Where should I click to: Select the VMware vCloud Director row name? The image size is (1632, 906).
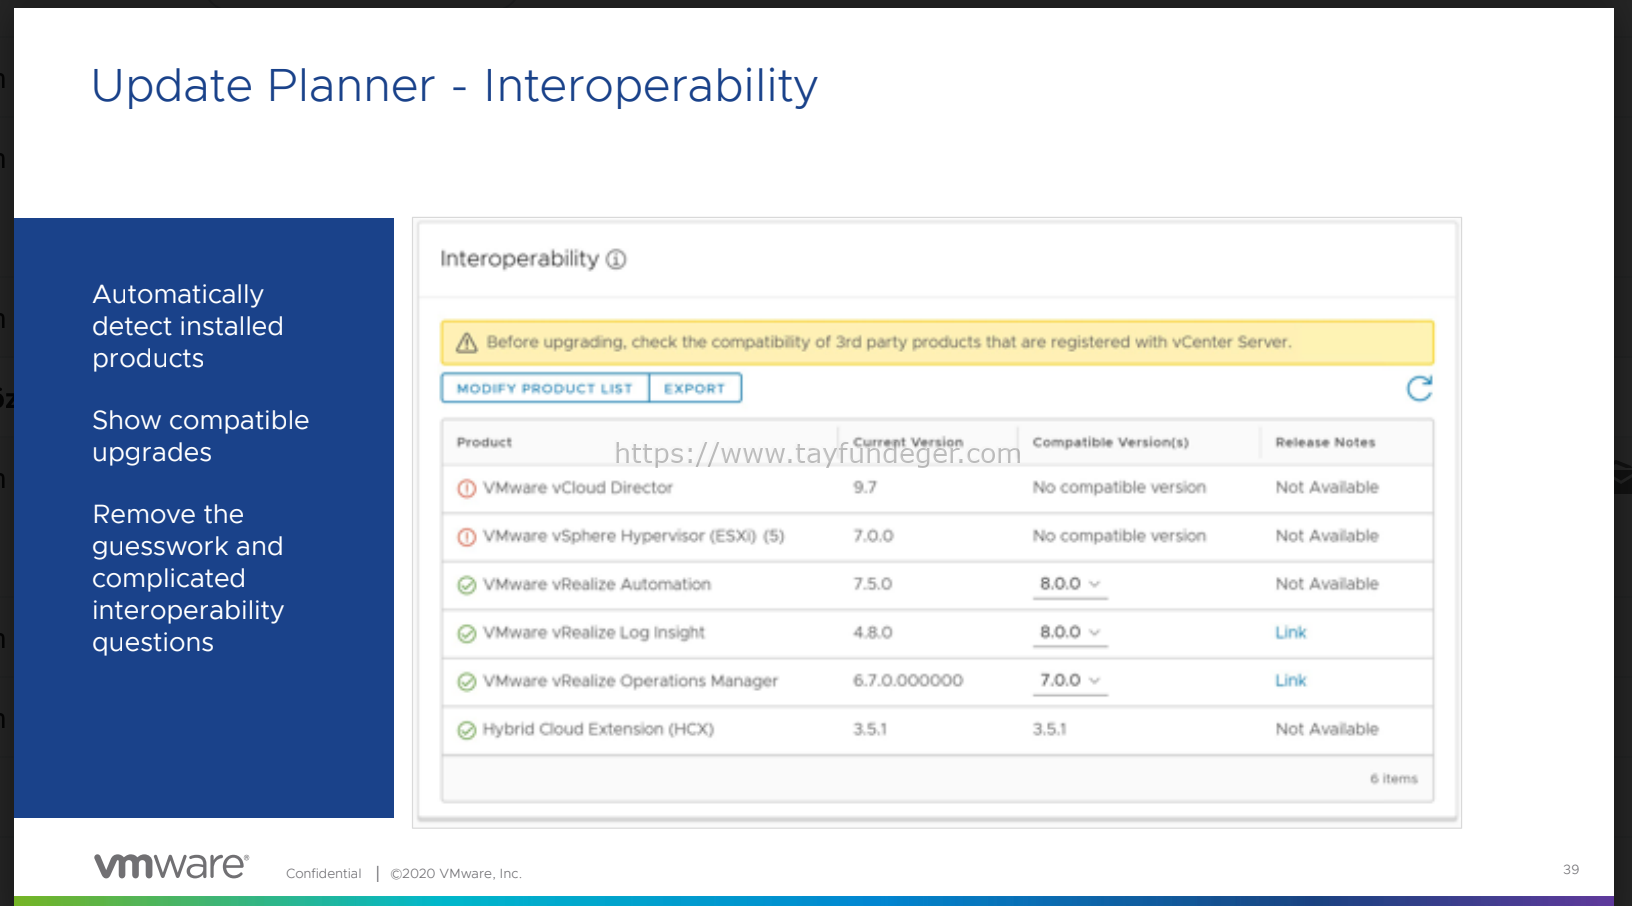[x=578, y=487]
